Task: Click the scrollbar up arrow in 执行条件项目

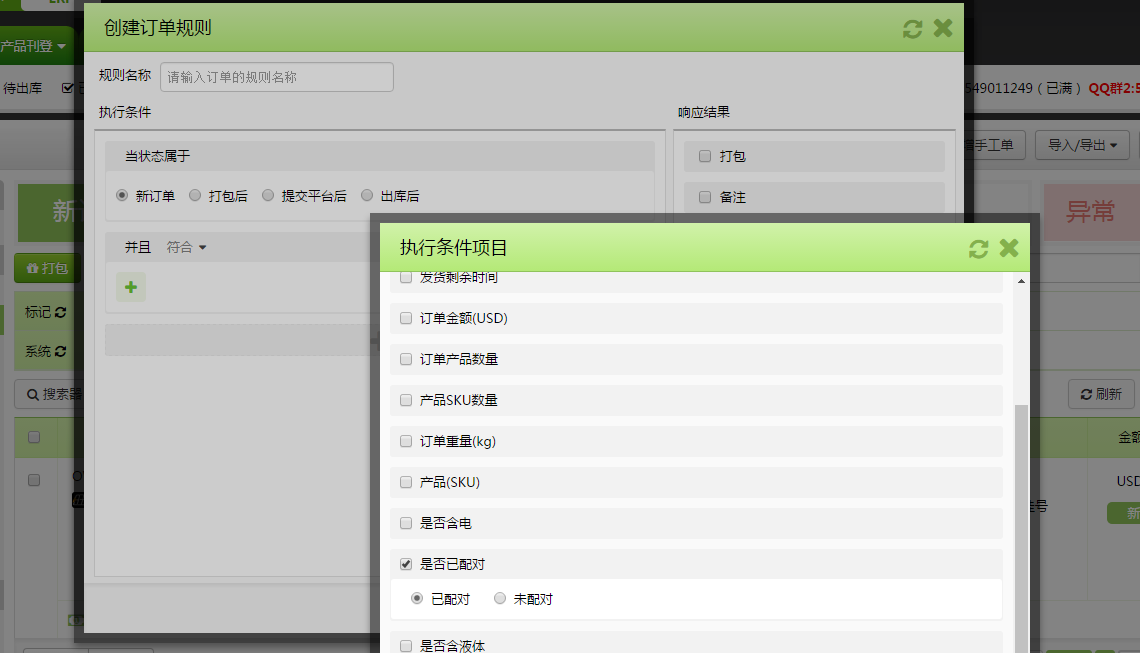Action: coord(1021,281)
